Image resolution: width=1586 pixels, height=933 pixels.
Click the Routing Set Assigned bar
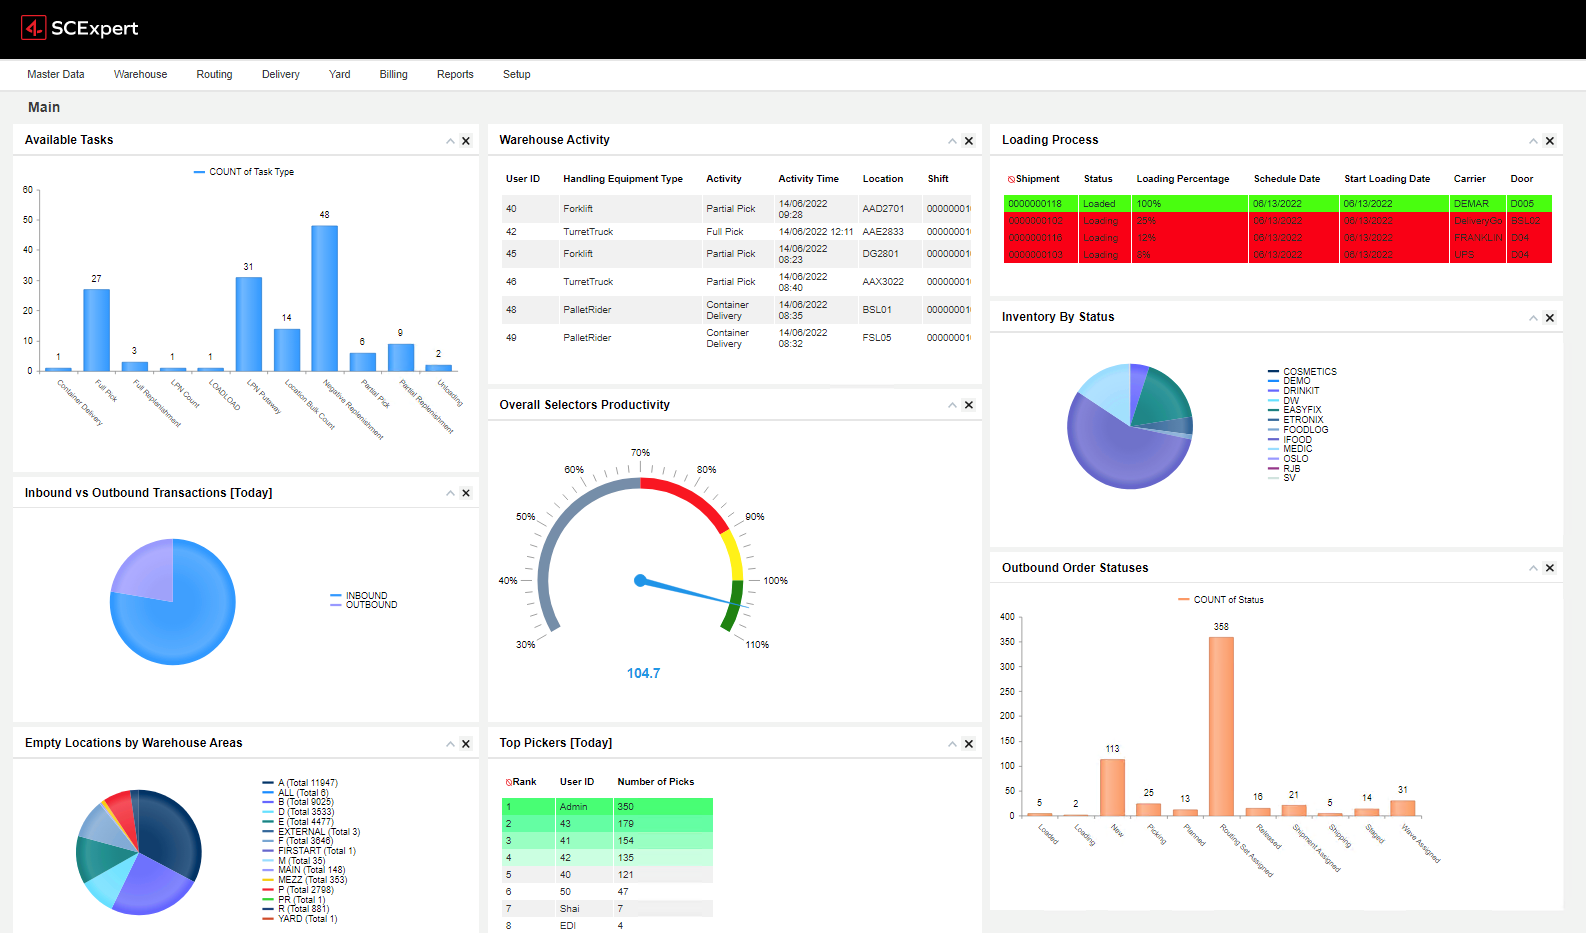pos(1221,726)
